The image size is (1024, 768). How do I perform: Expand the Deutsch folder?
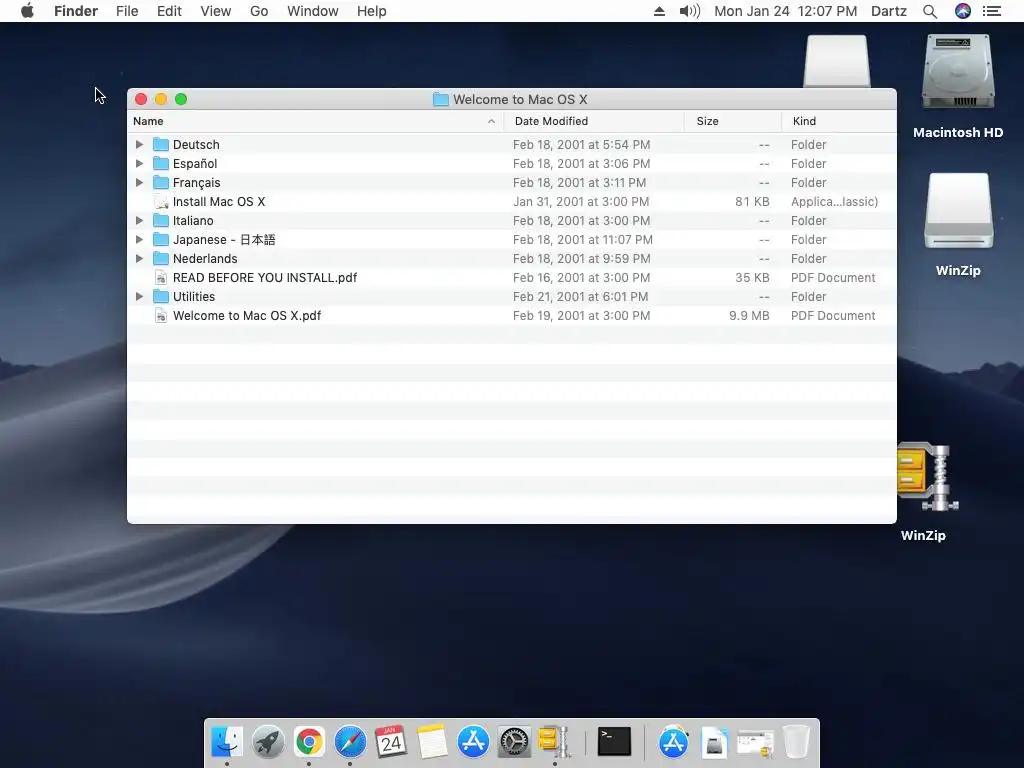(x=139, y=144)
